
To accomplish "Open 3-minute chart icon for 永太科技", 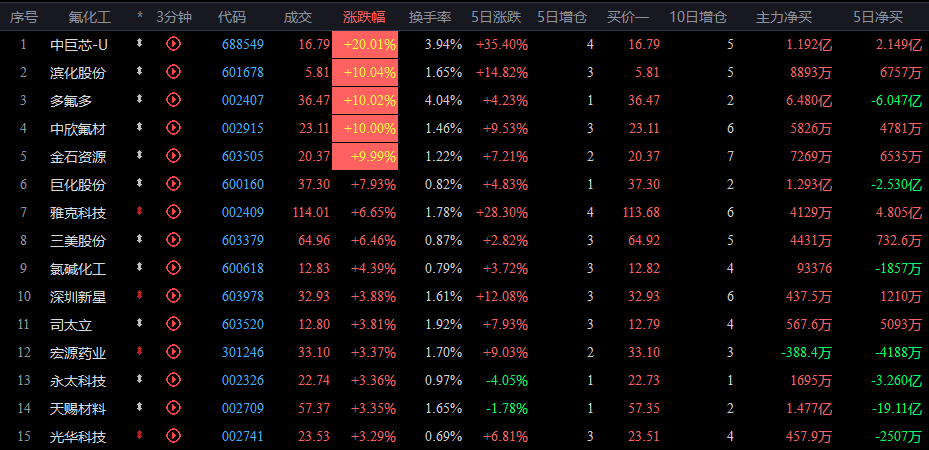I will pyautogui.click(x=173, y=379).
